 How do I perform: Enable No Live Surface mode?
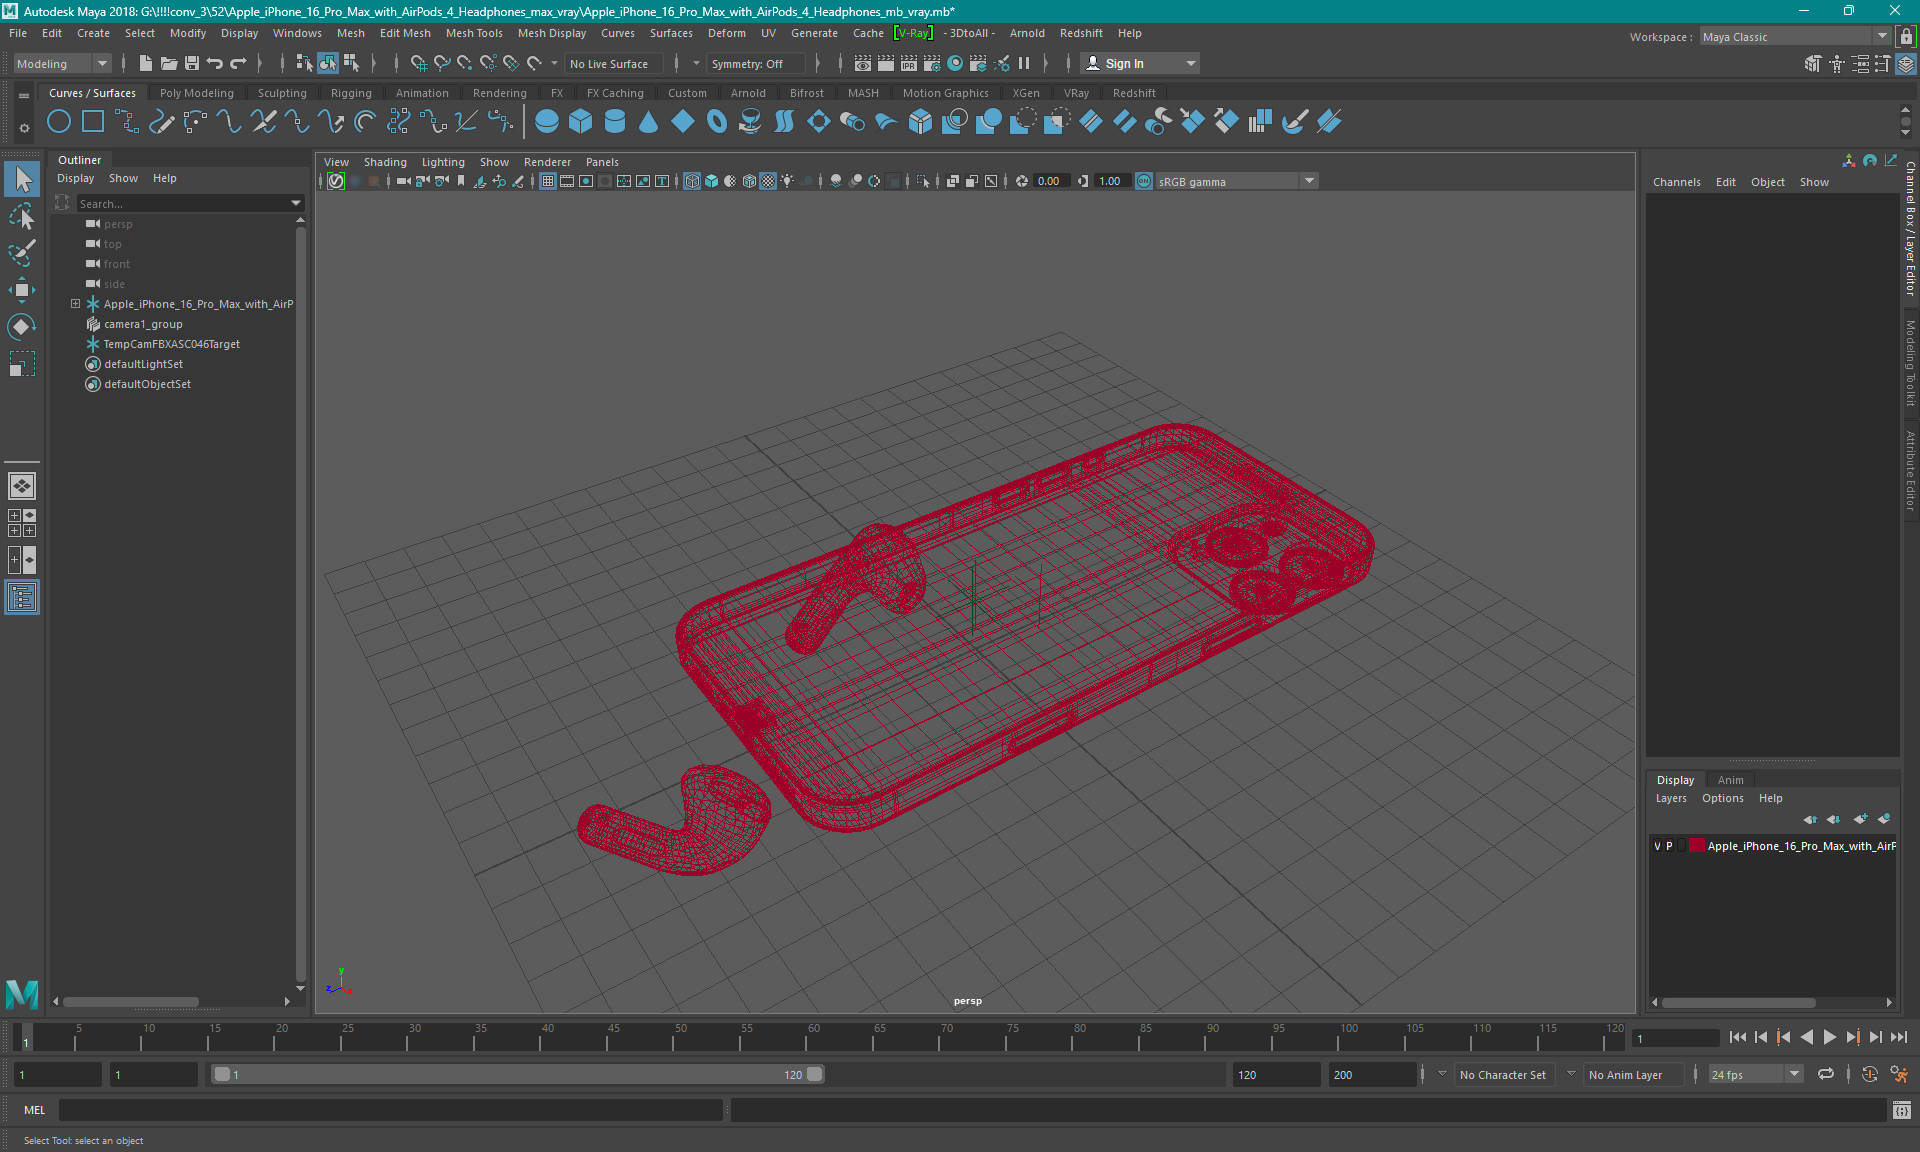point(612,63)
